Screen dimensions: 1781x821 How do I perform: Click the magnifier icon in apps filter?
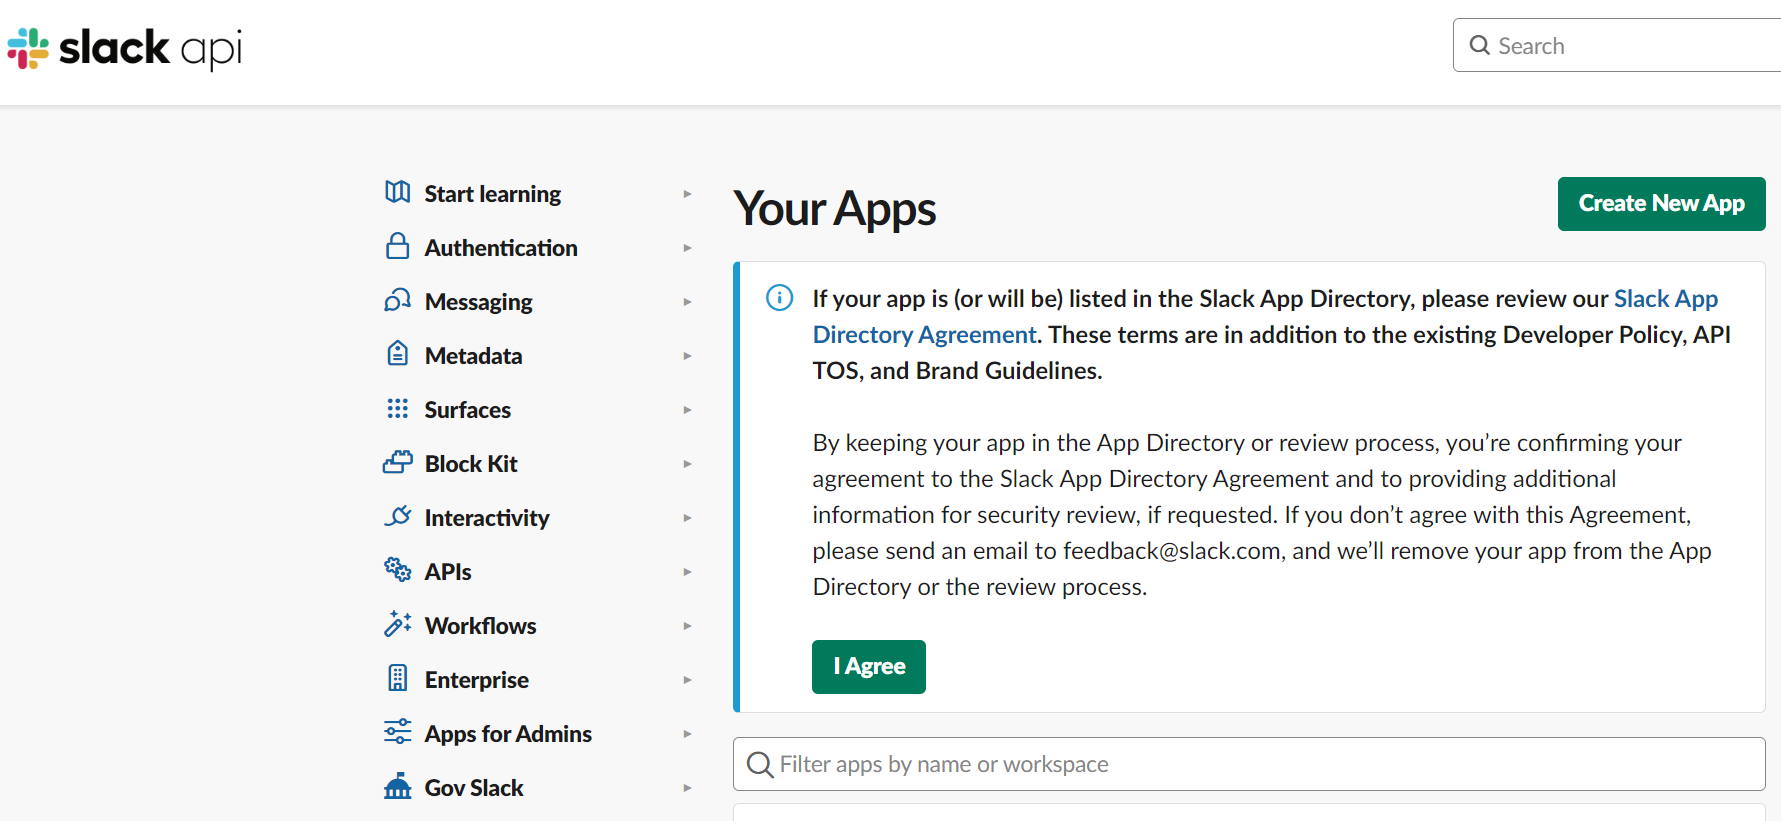pos(761,765)
